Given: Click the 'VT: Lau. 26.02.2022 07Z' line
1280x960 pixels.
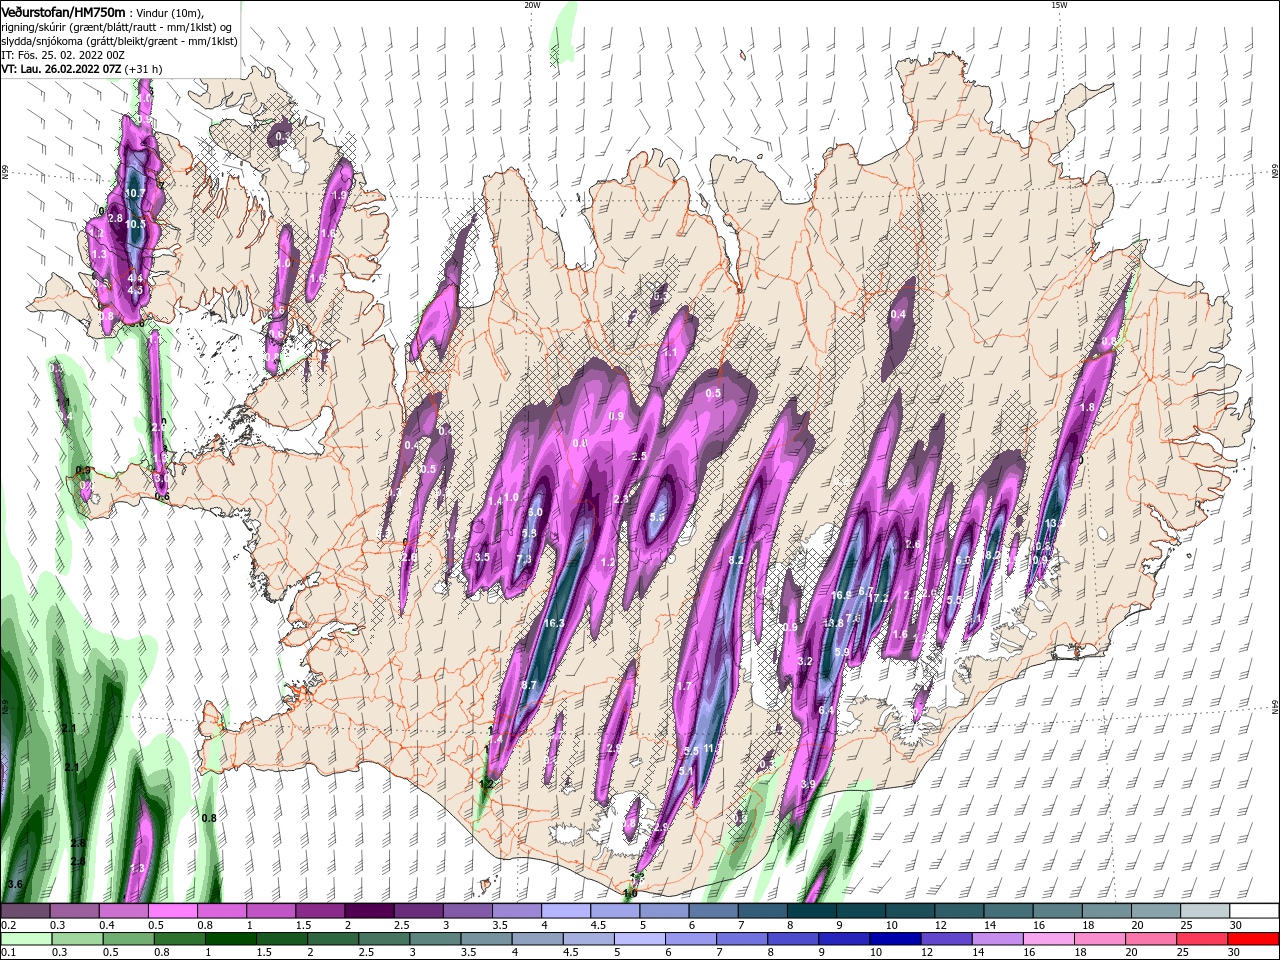Looking at the screenshot, I should (60, 69).
